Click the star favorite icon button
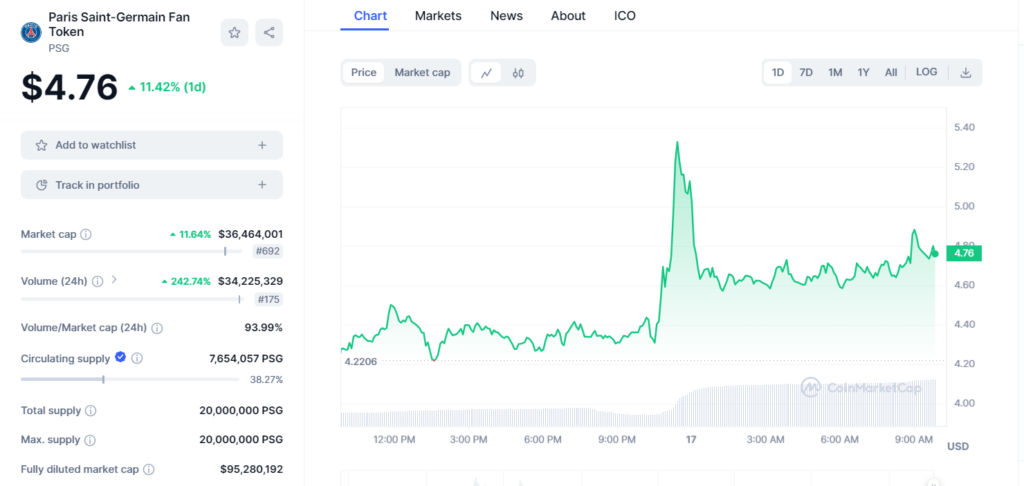 click(x=234, y=33)
